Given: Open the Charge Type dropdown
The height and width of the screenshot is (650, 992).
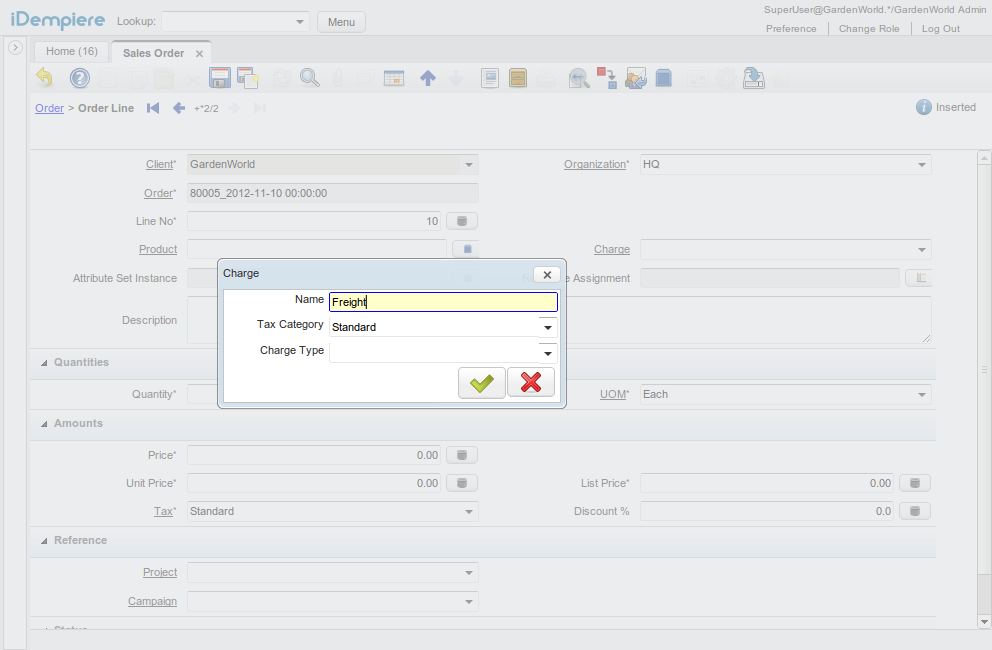Looking at the screenshot, I should click(x=547, y=352).
